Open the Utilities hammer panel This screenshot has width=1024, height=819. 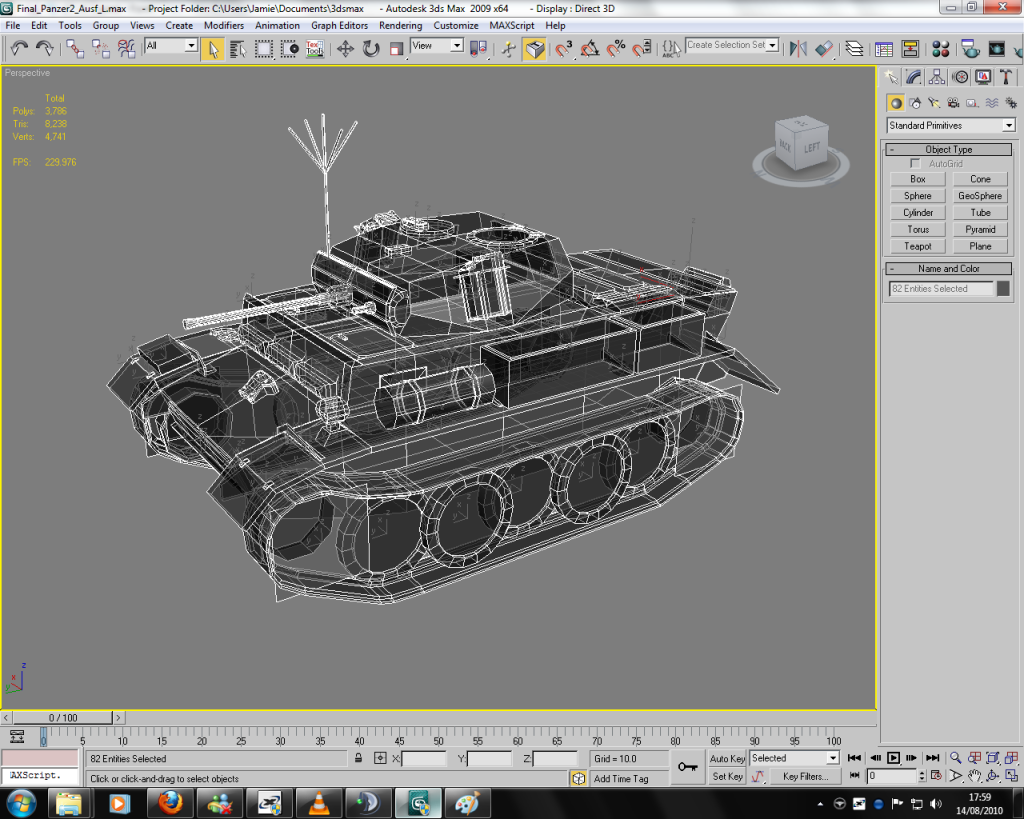[x=1007, y=77]
